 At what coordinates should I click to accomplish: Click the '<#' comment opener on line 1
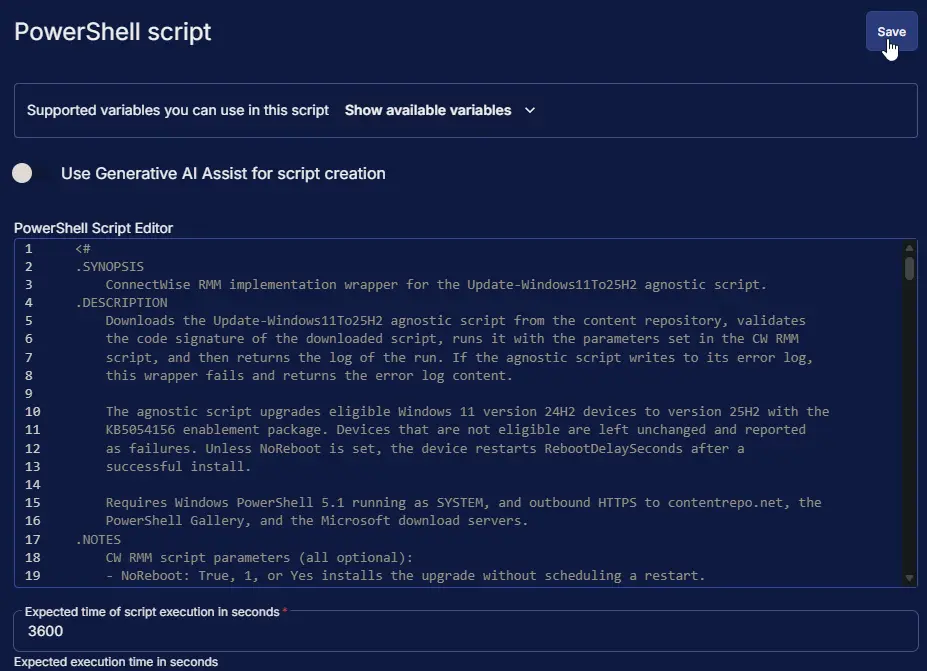click(x=83, y=249)
